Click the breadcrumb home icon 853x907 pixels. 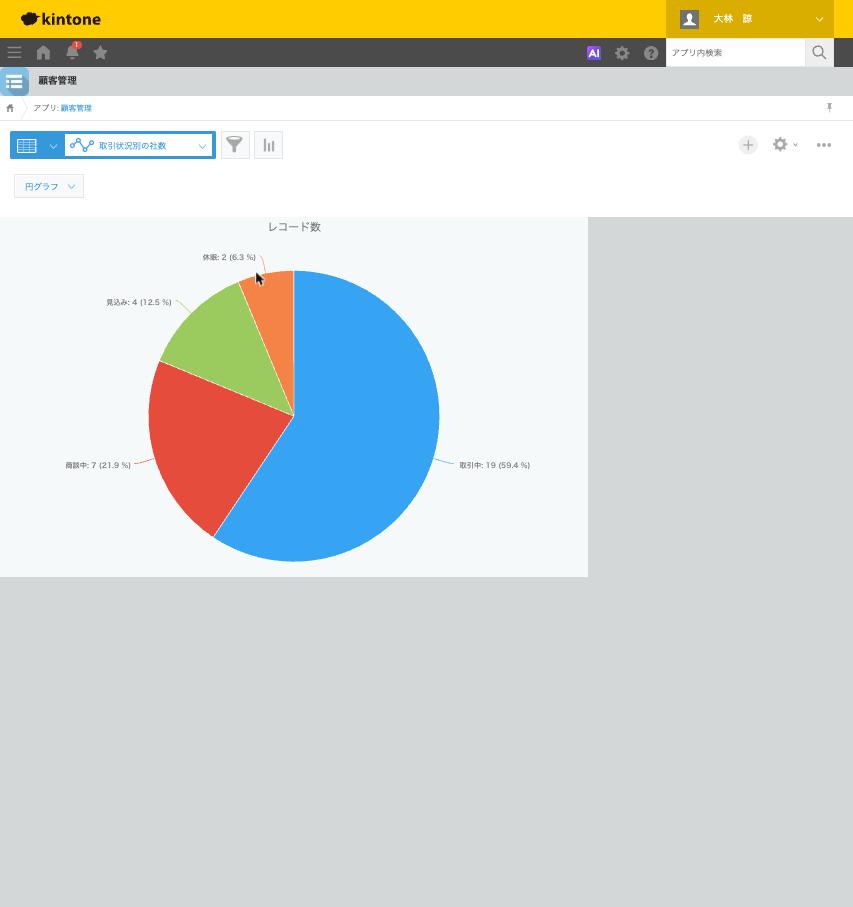tap(10, 108)
